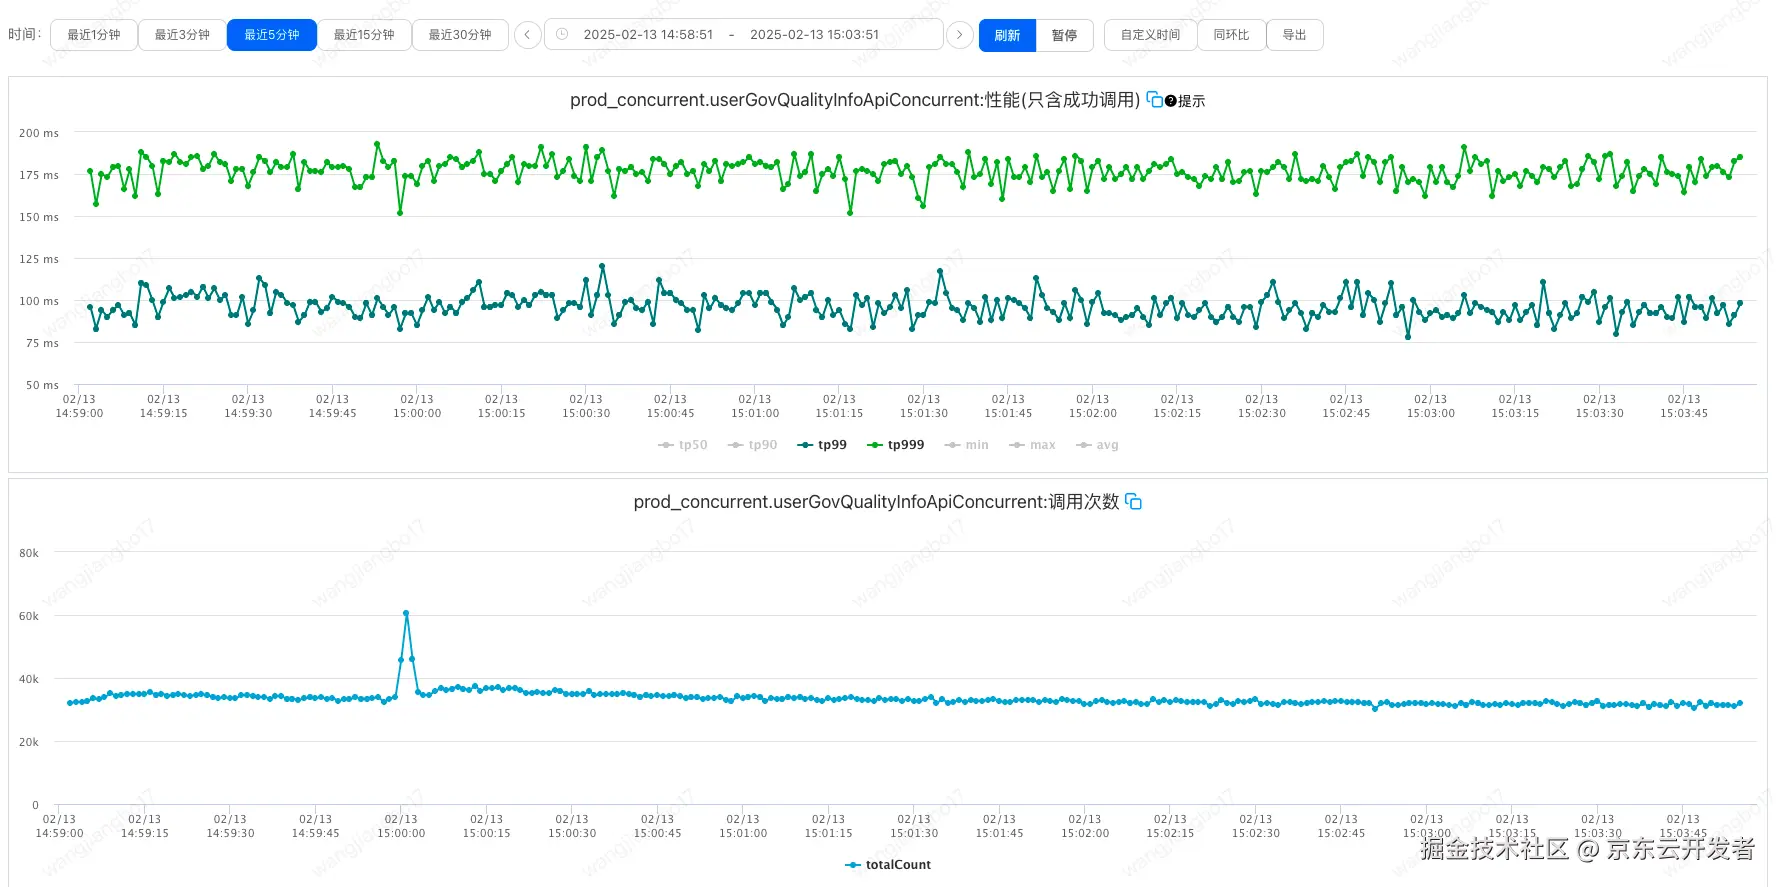This screenshot has height=887, width=1780.
Task: Enable the min series in legend
Action: [967, 445]
